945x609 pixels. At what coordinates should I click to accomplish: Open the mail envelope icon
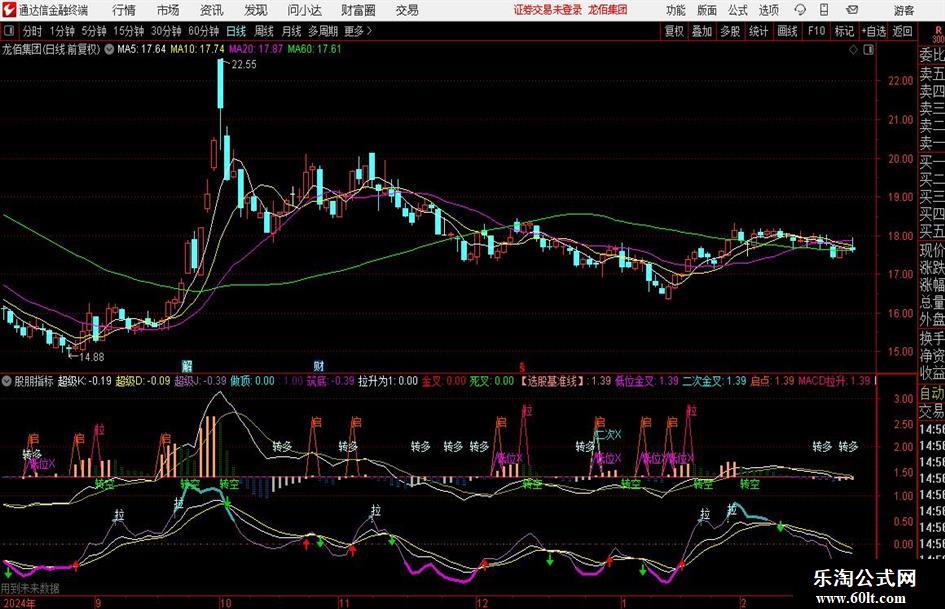(x=852, y=10)
